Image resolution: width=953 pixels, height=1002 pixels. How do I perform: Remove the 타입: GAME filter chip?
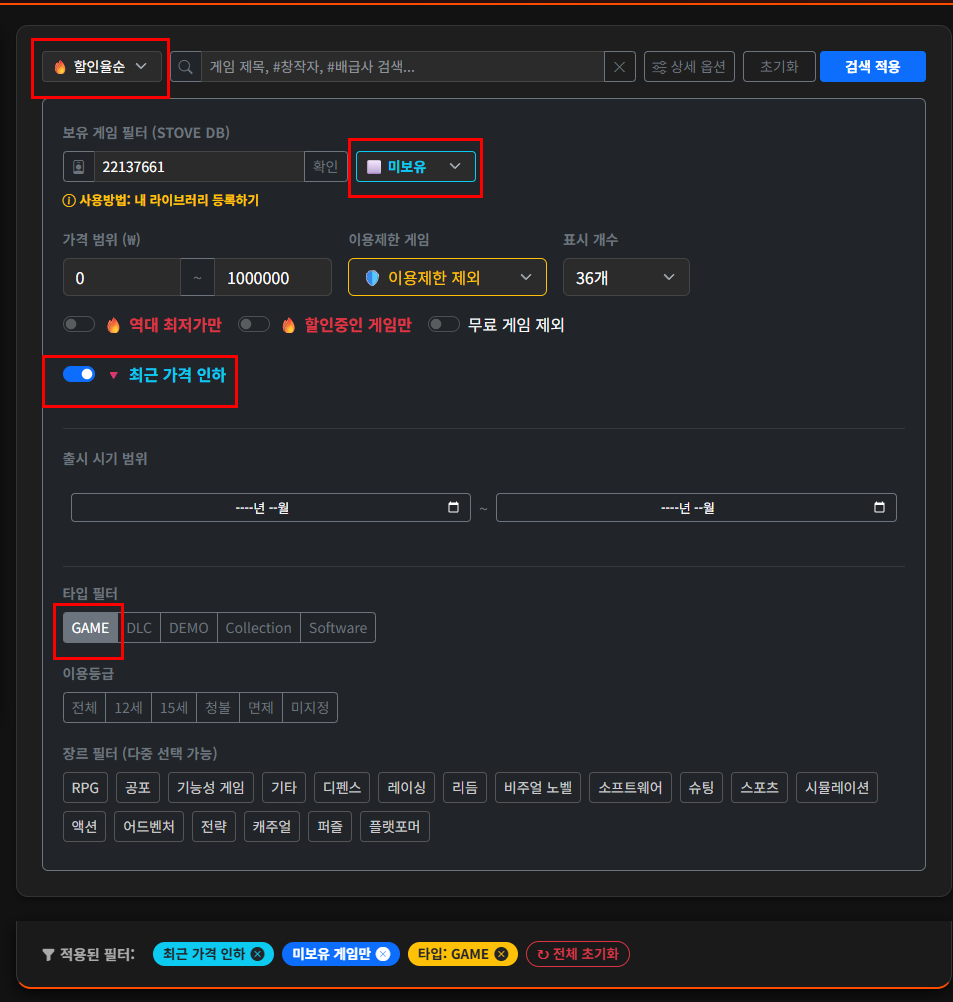[501, 954]
